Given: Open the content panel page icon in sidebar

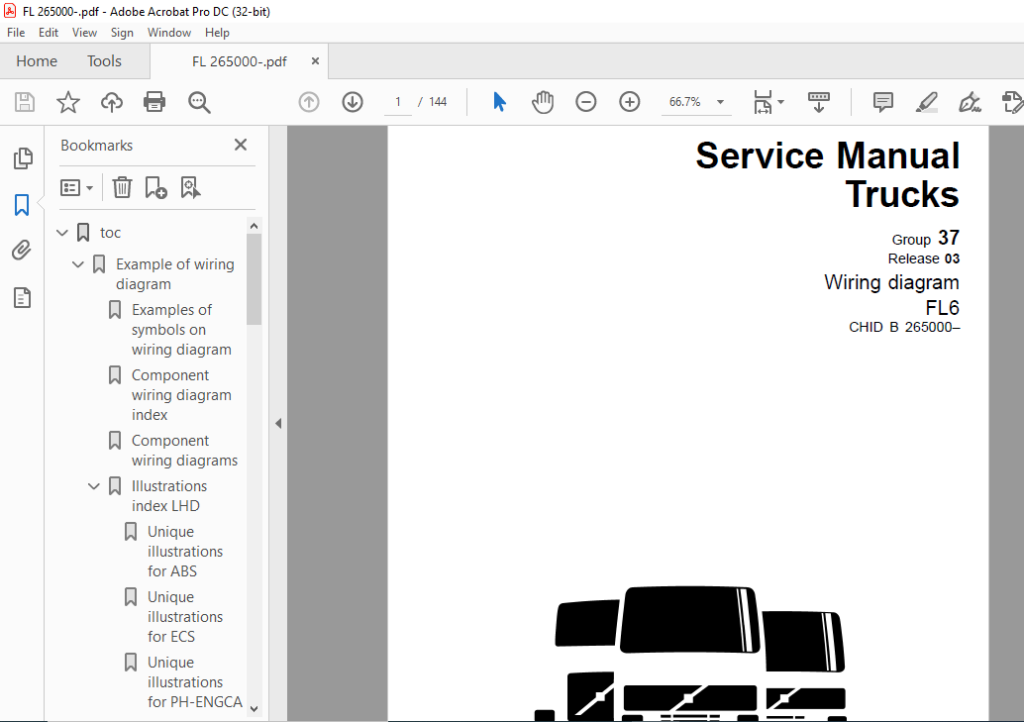Looking at the screenshot, I should [22, 298].
